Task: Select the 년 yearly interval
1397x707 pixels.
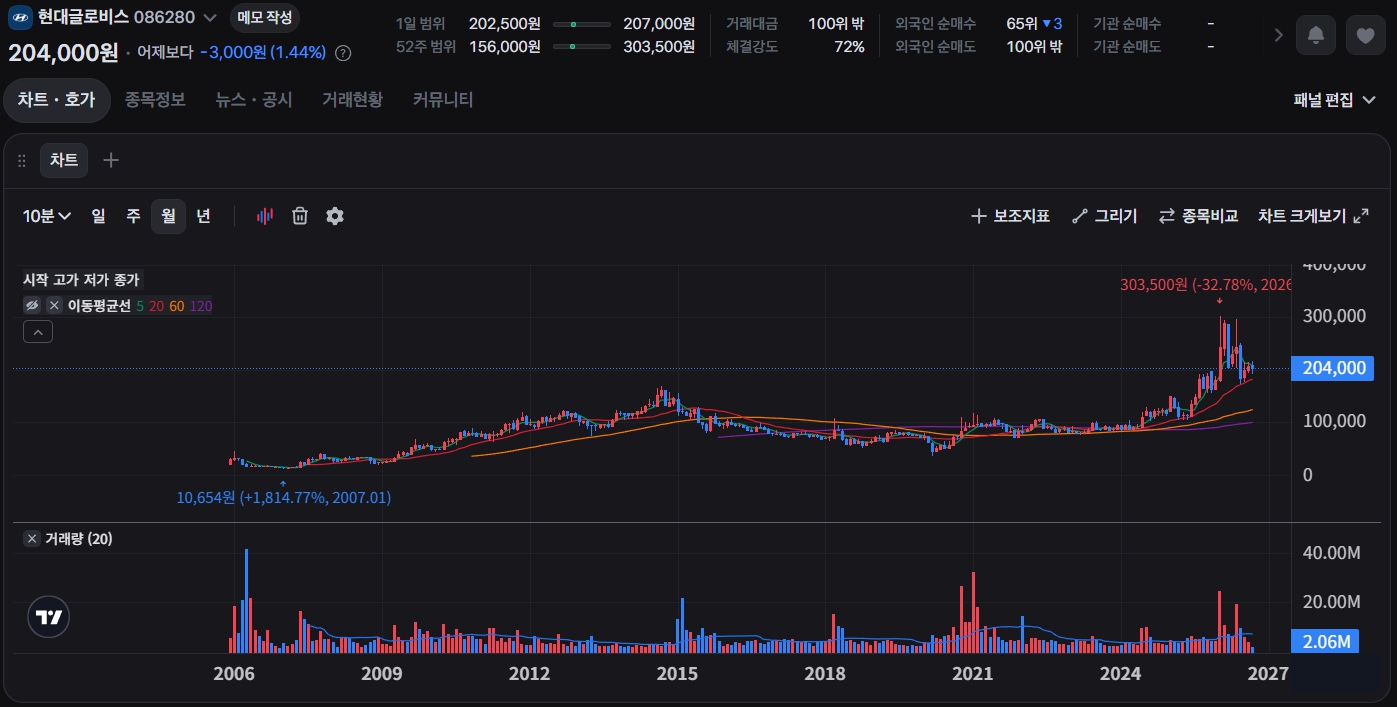Action: (x=203, y=216)
